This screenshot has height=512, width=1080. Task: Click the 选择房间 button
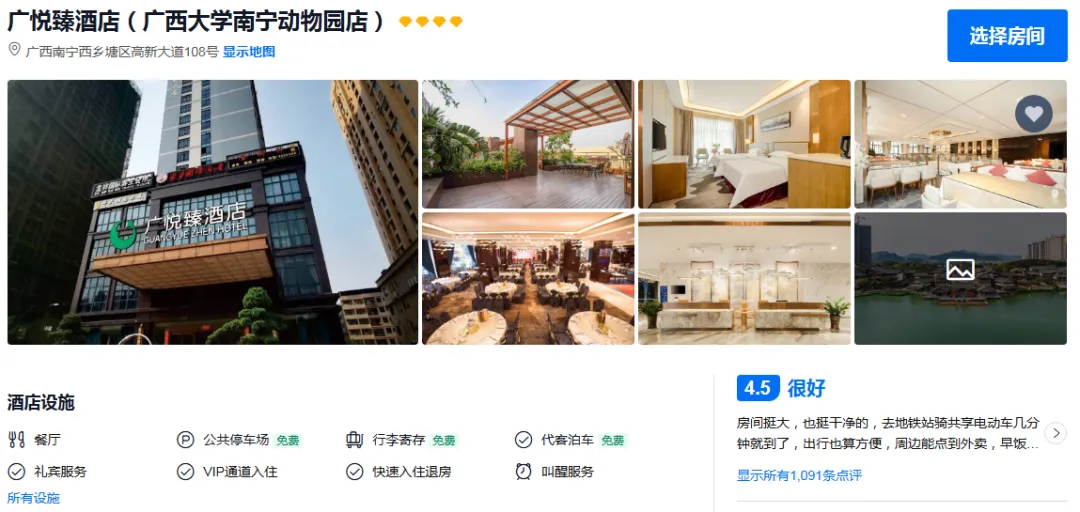pyautogui.click(x=1007, y=36)
